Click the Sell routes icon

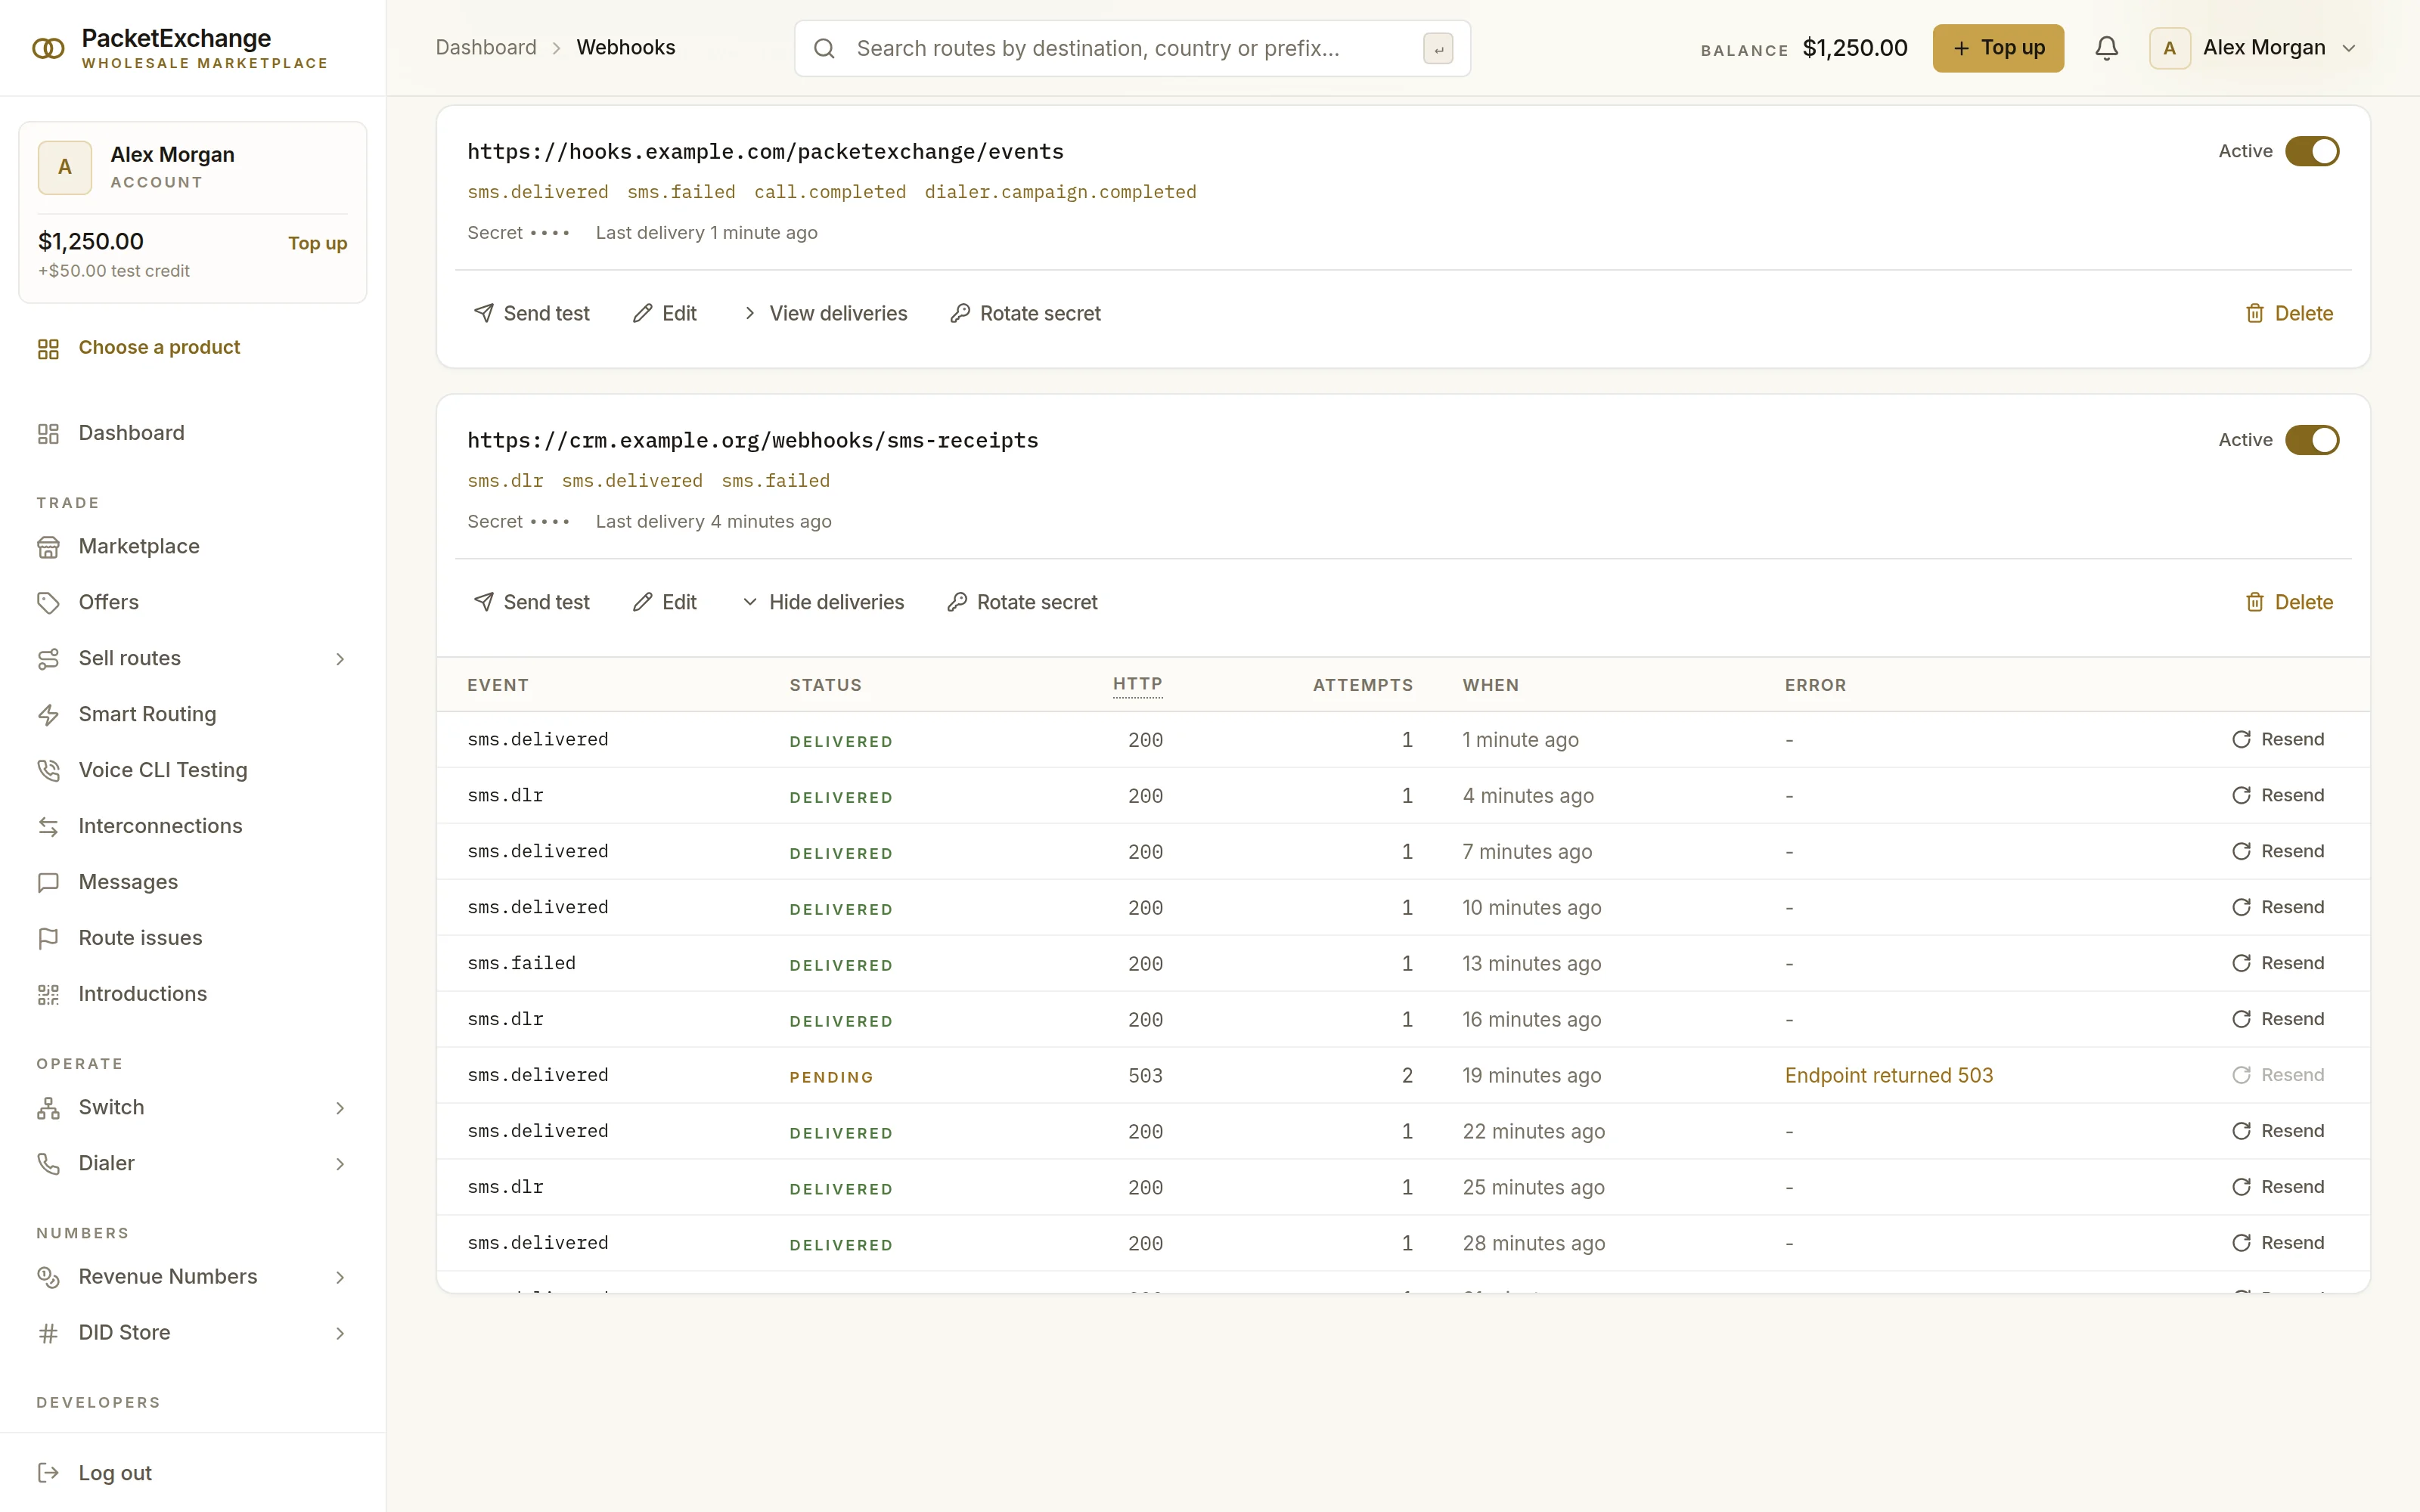[x=48, y=658]
